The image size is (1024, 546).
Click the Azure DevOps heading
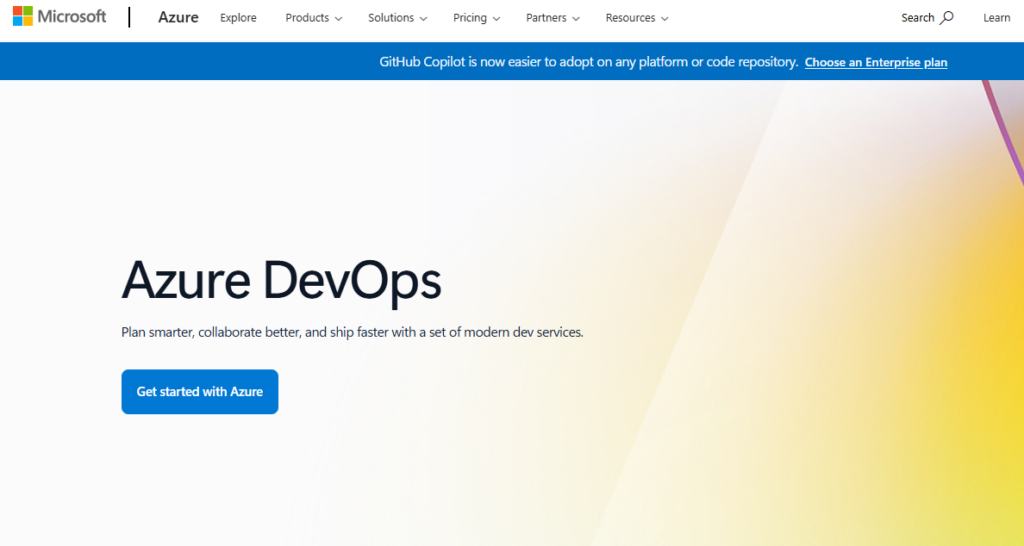(x=281, y=280)
